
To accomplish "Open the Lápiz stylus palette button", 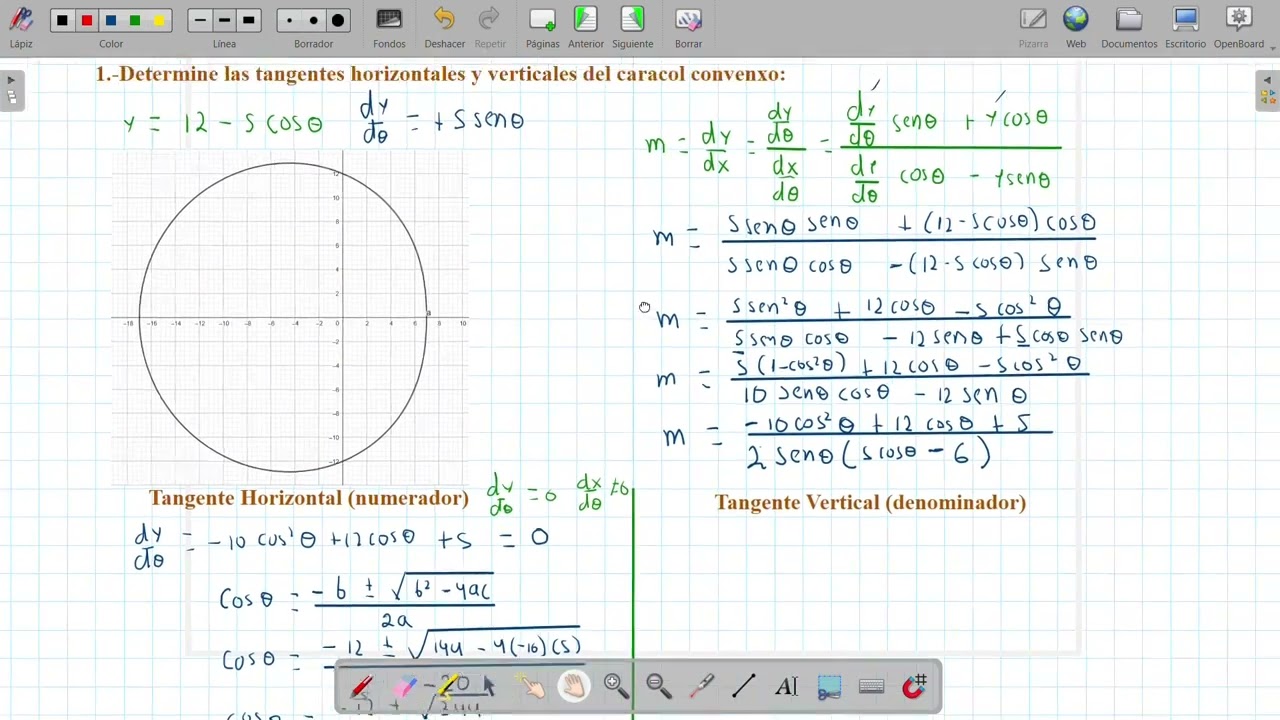I will point(21,27).
